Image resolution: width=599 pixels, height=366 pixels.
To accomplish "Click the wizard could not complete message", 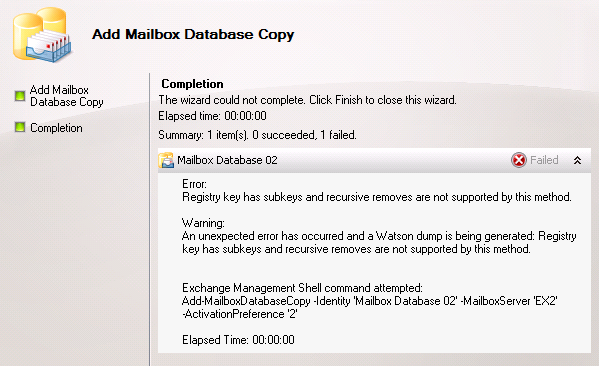I will (x=308, y=100).
